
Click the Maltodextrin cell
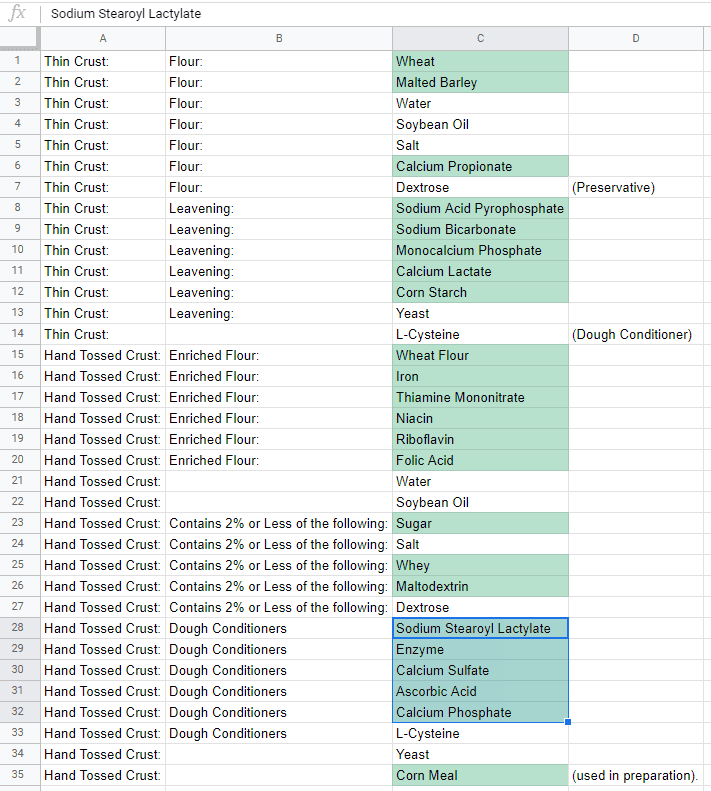click(x=480, y=586)
